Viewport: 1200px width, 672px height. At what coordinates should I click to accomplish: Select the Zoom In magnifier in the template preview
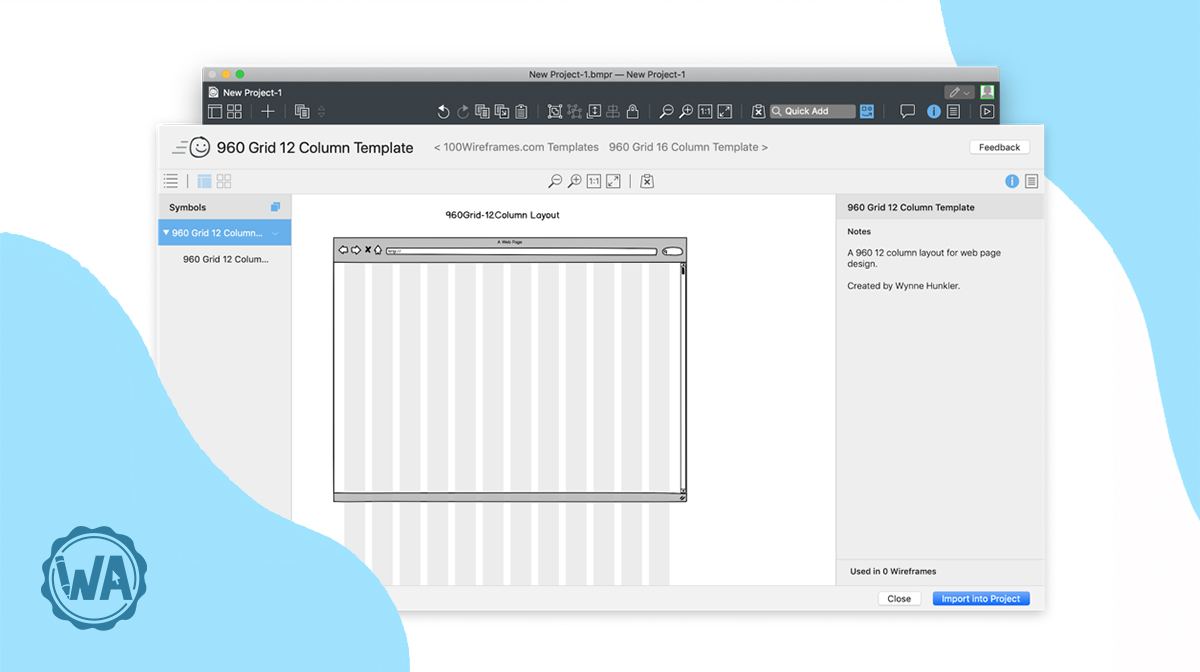[575, 181]
